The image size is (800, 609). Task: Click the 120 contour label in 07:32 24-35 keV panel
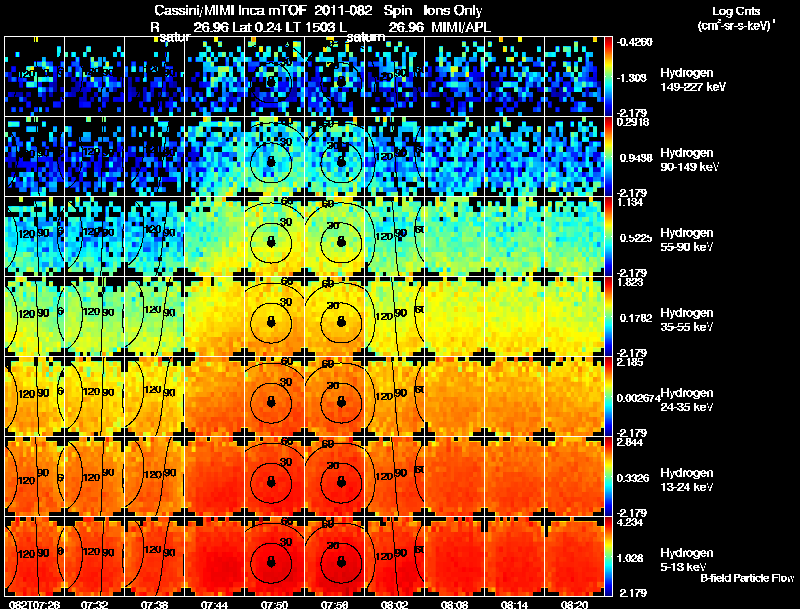click(x=91, y=391)
